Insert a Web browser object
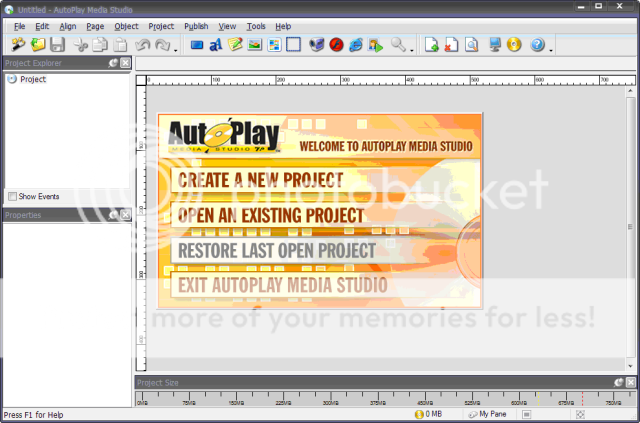The height and width of the screenshot is (423, 640). (x=356, y=45)
